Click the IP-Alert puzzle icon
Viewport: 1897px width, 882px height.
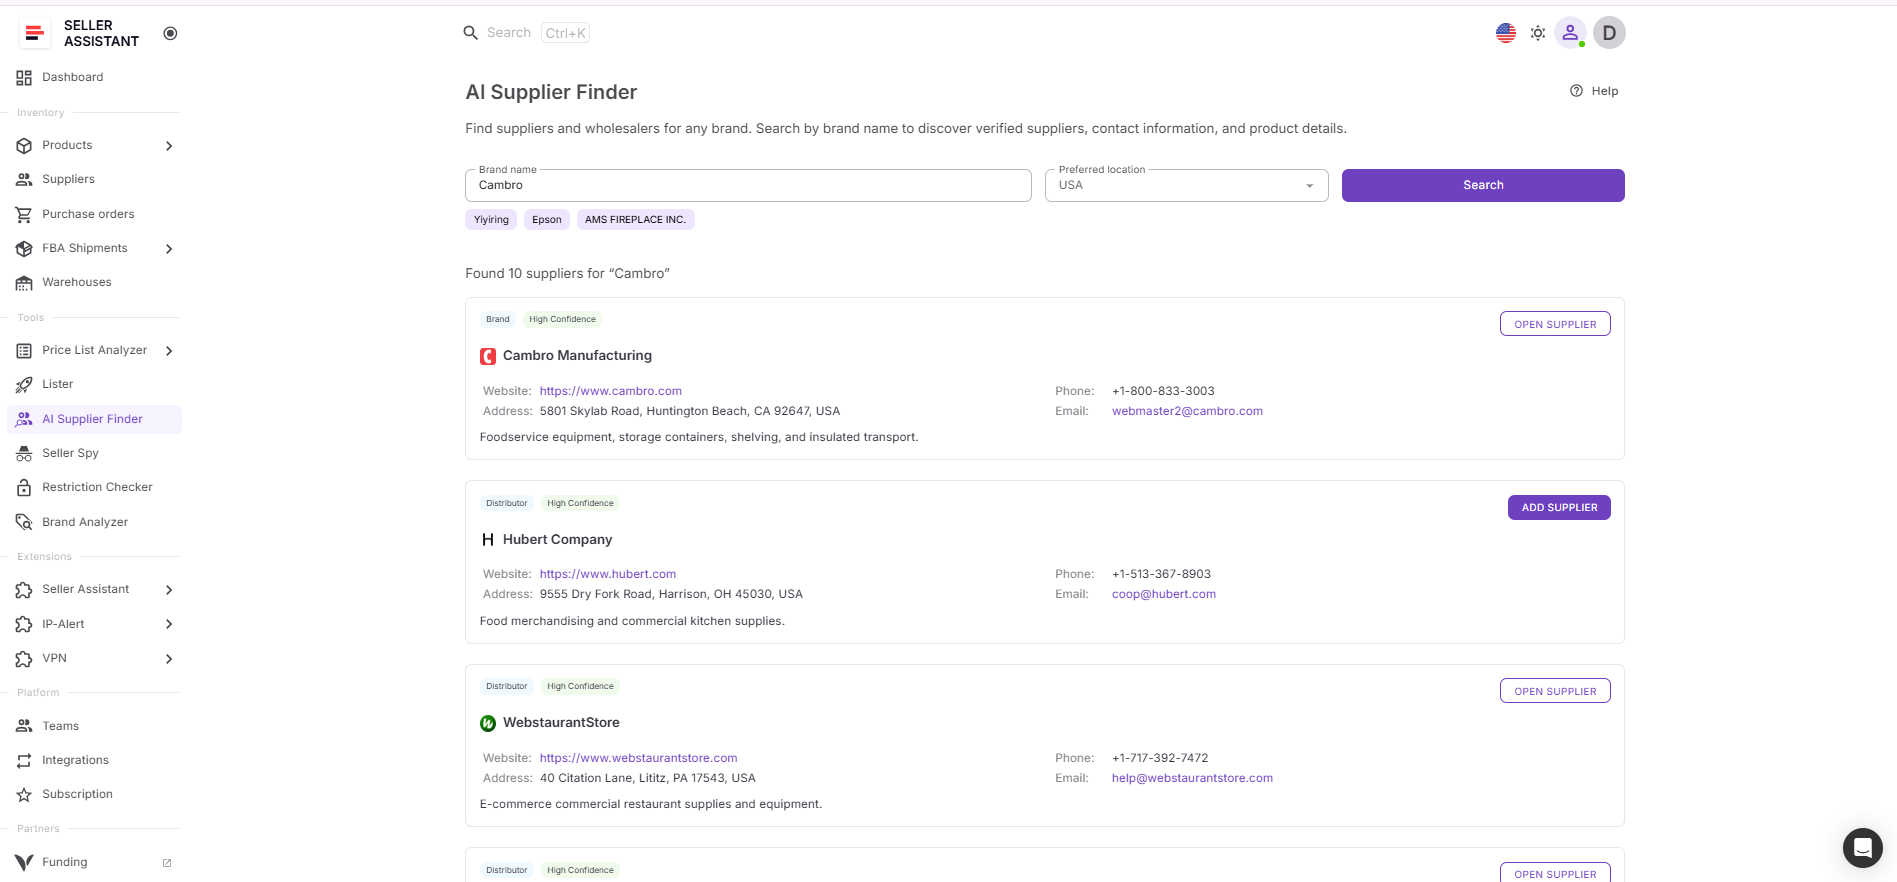24,625
